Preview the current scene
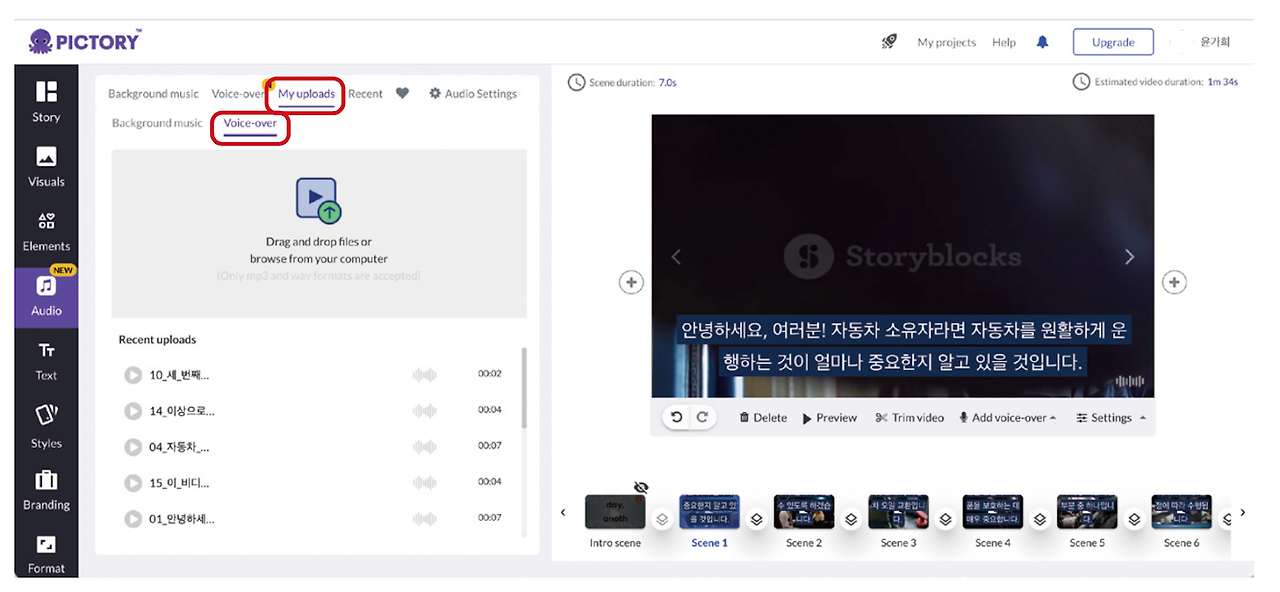1280x592 pixels. pos(830,418)
